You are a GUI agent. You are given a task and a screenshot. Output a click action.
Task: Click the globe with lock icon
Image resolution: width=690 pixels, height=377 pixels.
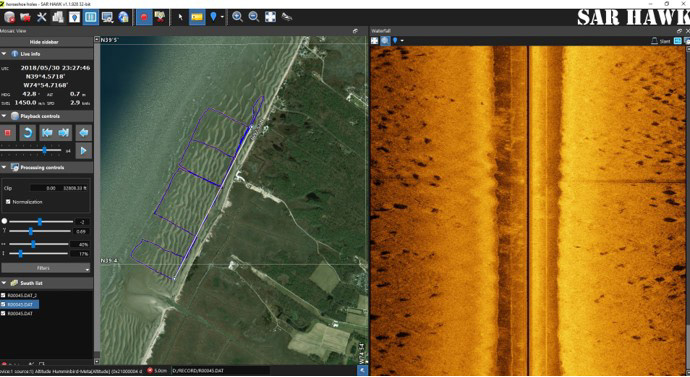124,17
